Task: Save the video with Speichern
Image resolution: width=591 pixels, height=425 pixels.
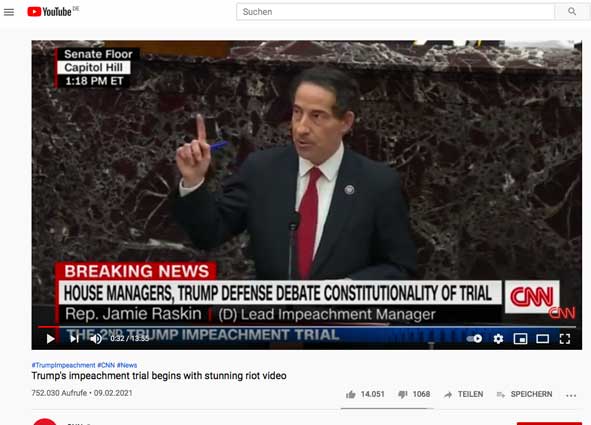Action: click(524, 394)
